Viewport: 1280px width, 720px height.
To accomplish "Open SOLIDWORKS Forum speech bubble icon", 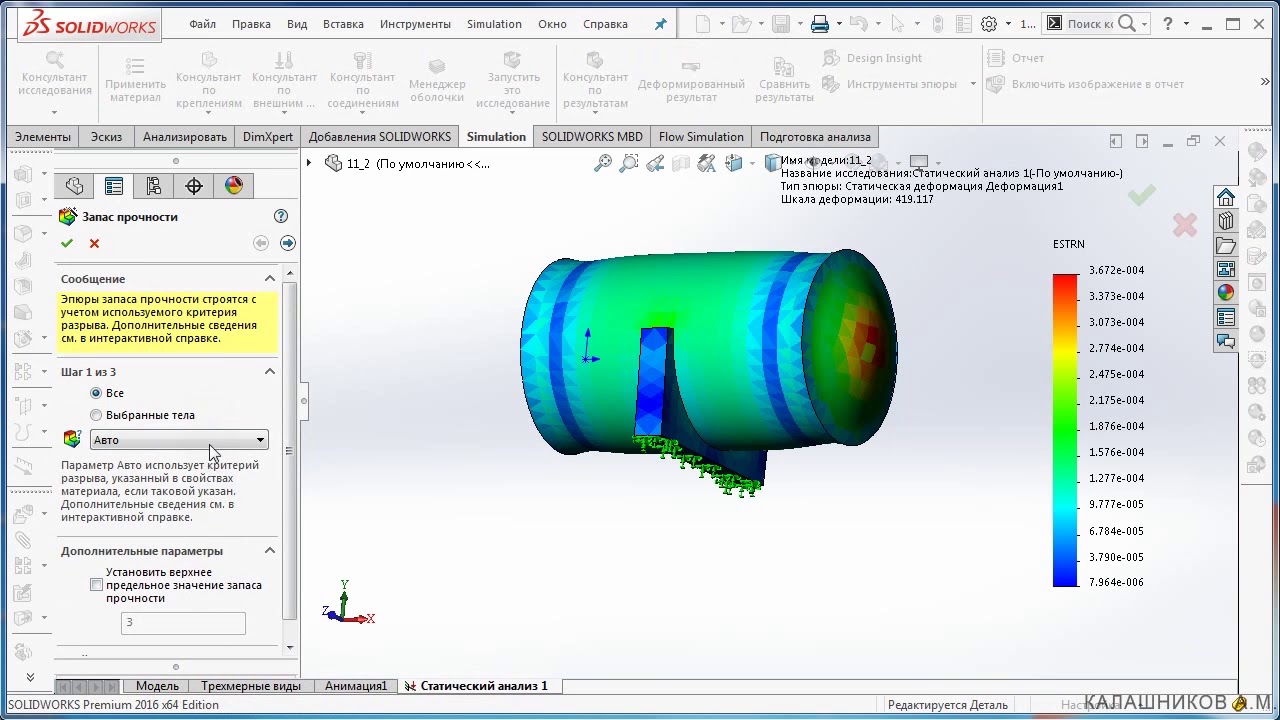I will point(1226,341).
